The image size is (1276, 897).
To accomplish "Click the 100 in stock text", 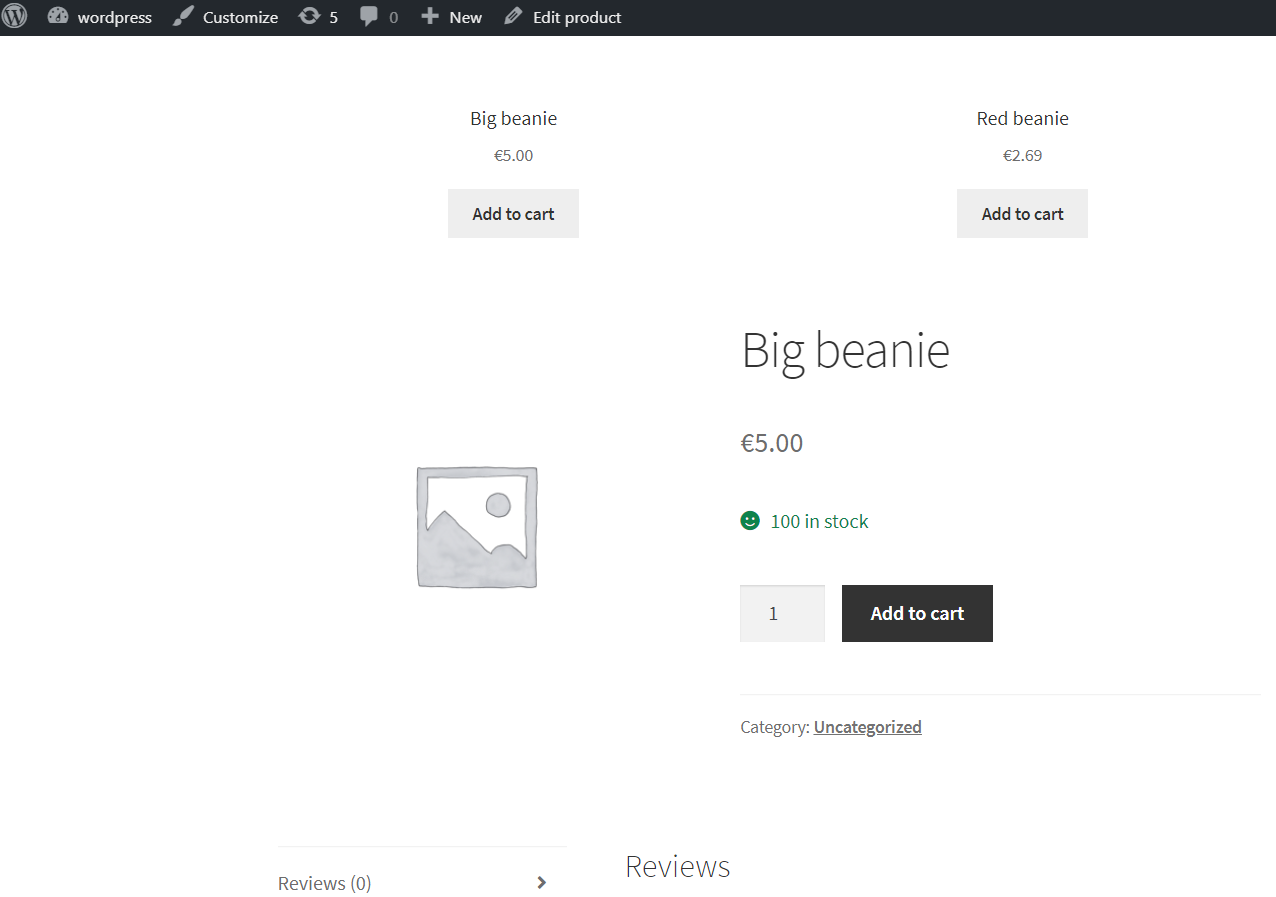I will pos(819,521).
